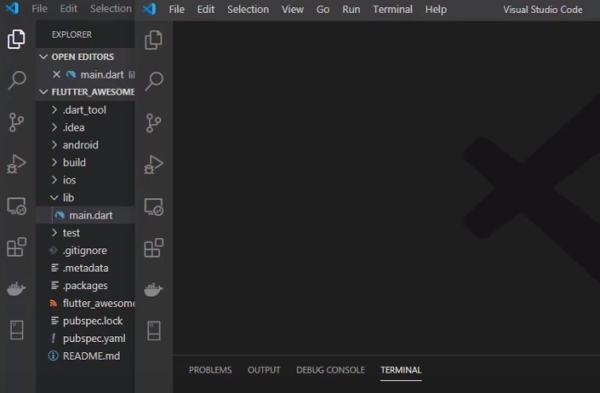Open Explorer view in left window activity bar
Image resolution: width=600 pixels, height=393 pixels.
point(16,39)
